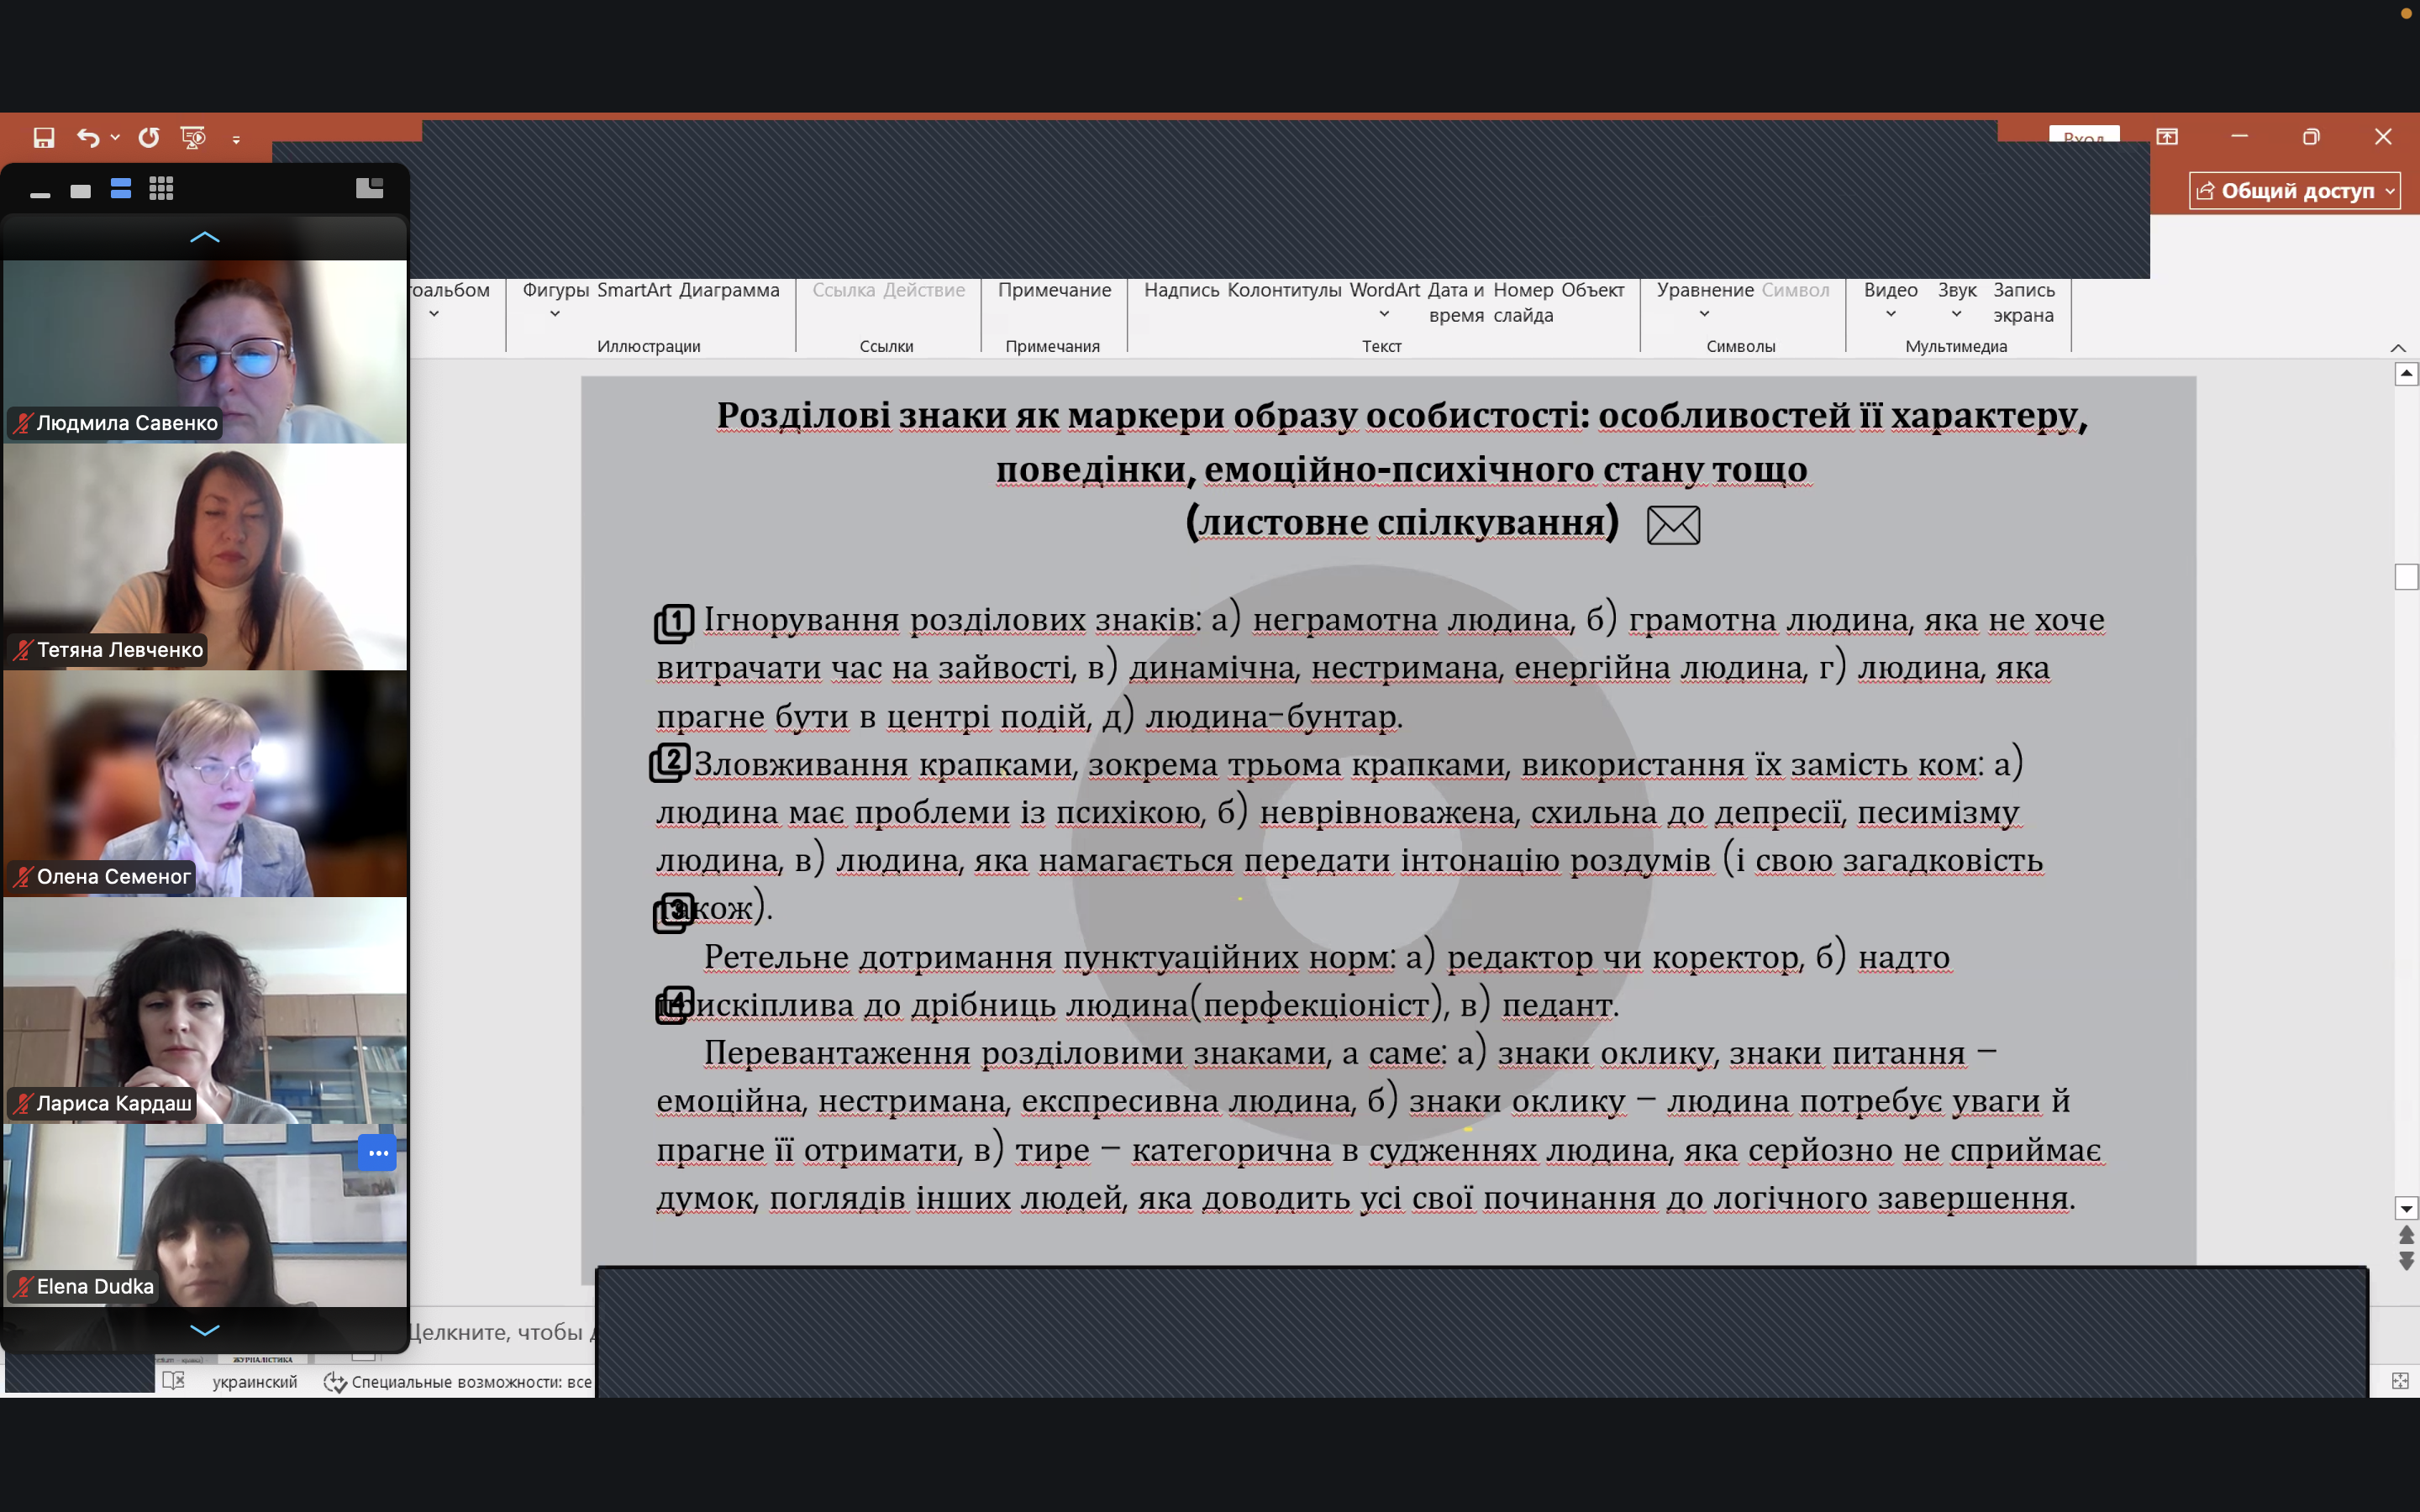2420x1512 pixels.
Task: Expand Customize Quick Access Toolbar dropdown
Action: tap(236, 140)
